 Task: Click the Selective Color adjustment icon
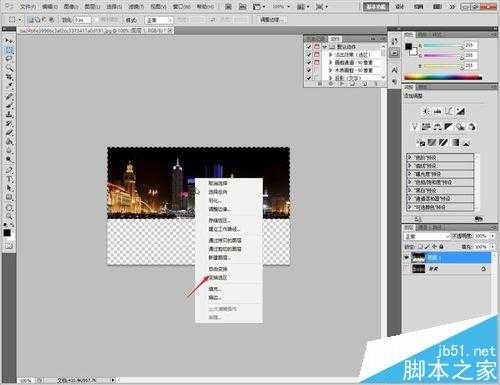tap(467, 143)
